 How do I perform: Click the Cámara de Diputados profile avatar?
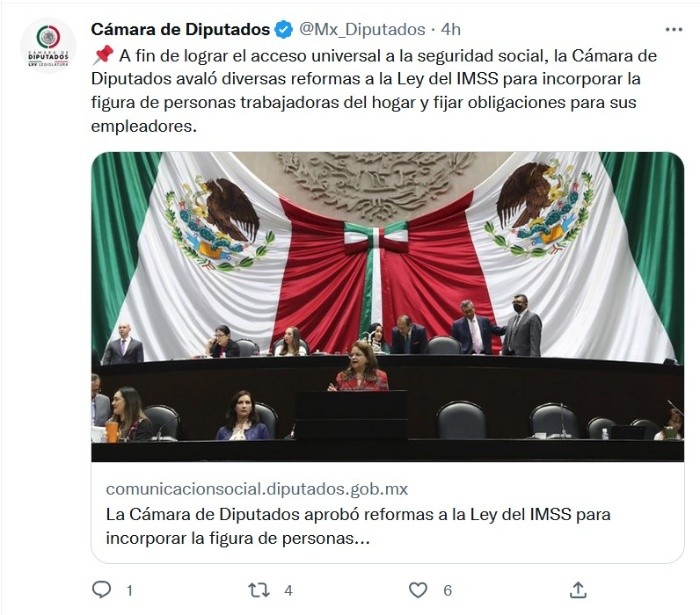tap(48, 45)
